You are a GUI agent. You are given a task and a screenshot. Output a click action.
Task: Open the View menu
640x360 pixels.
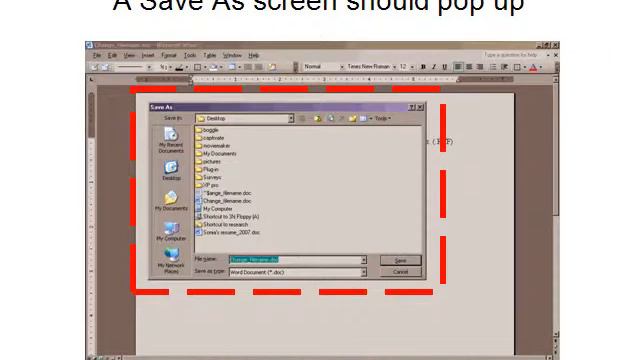pyautogui.click(x=129, y=56)
